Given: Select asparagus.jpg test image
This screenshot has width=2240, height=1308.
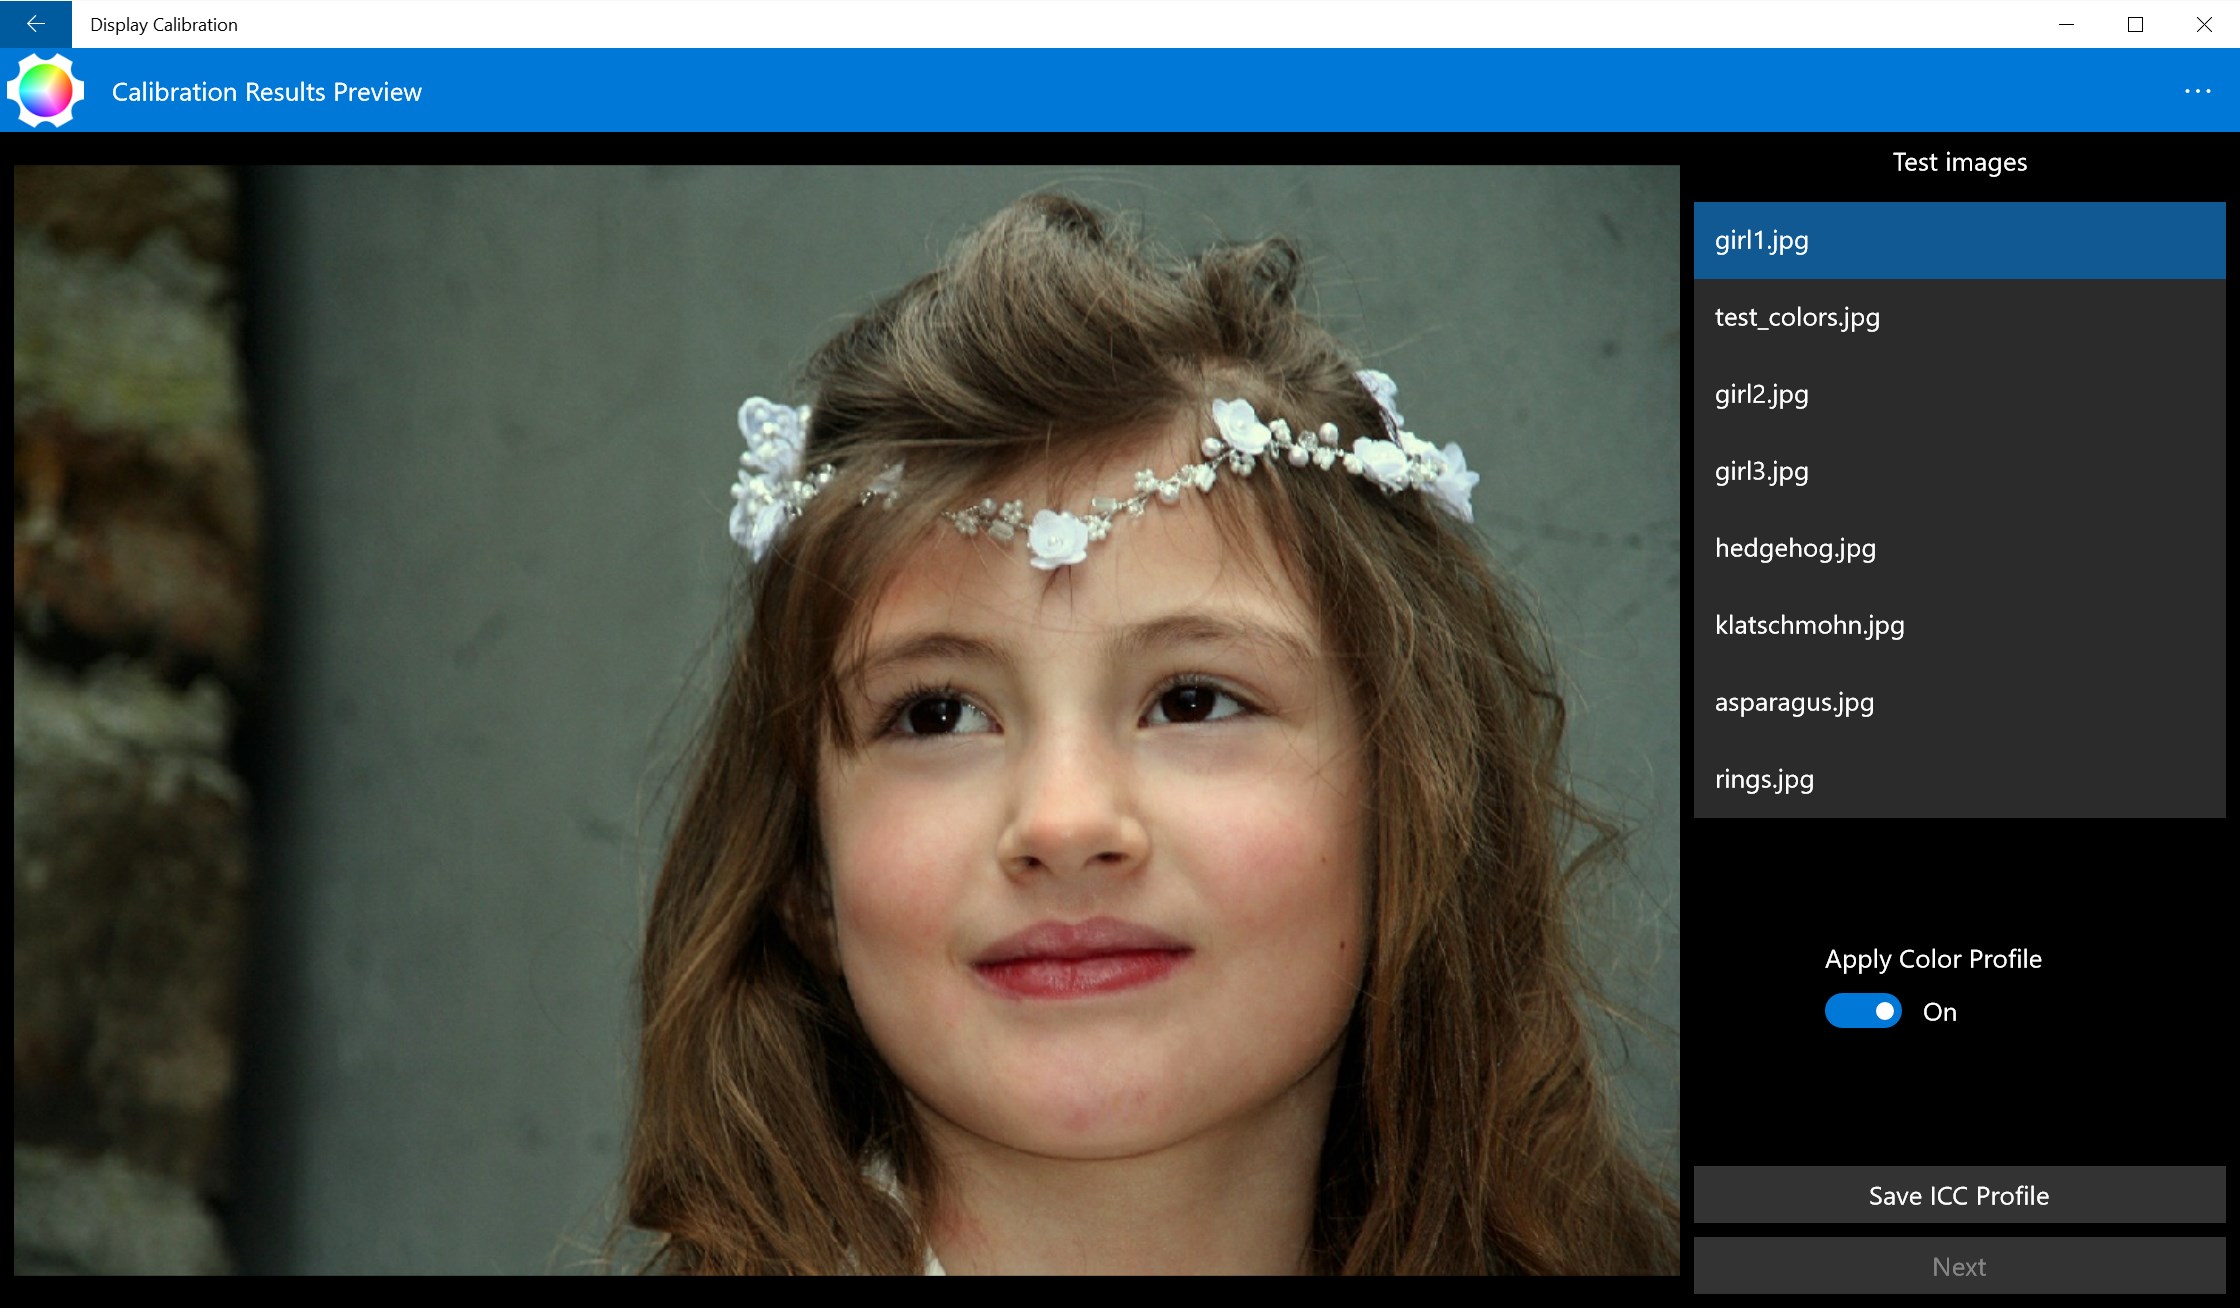Looking at the screenshot, I should point(1793,702).
